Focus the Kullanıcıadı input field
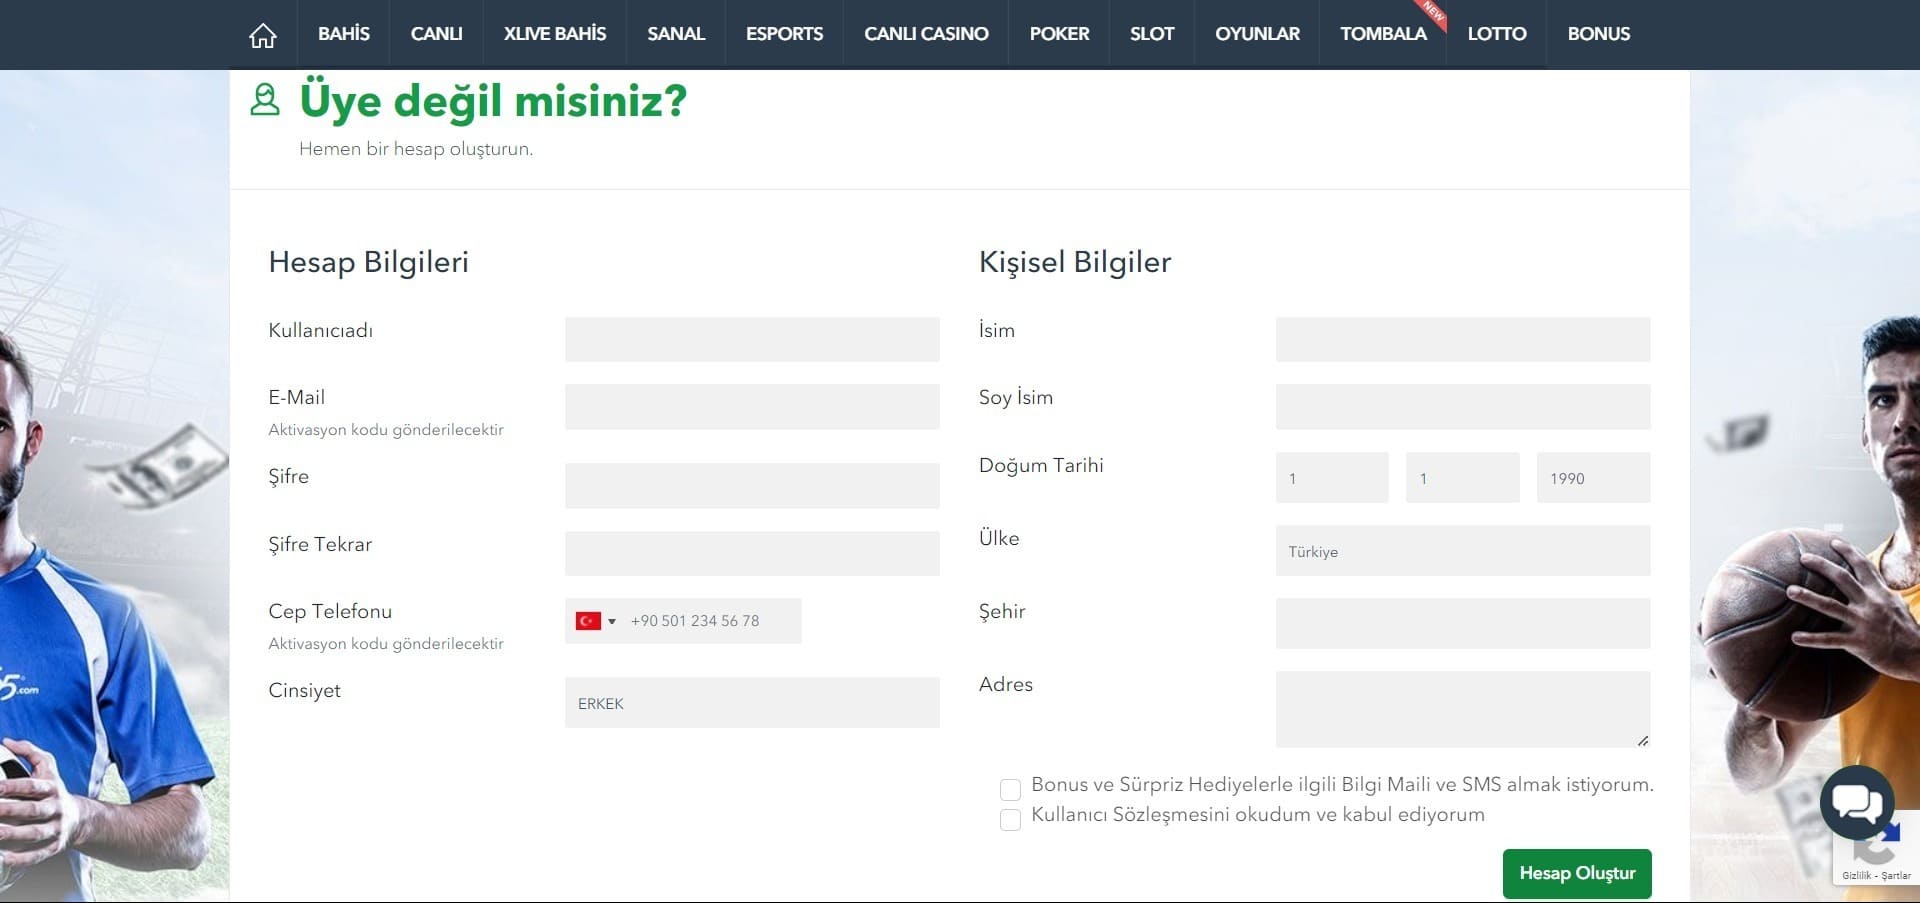Image resolution: width=1920 pixels, height=903 pixels. click(751, 340)
